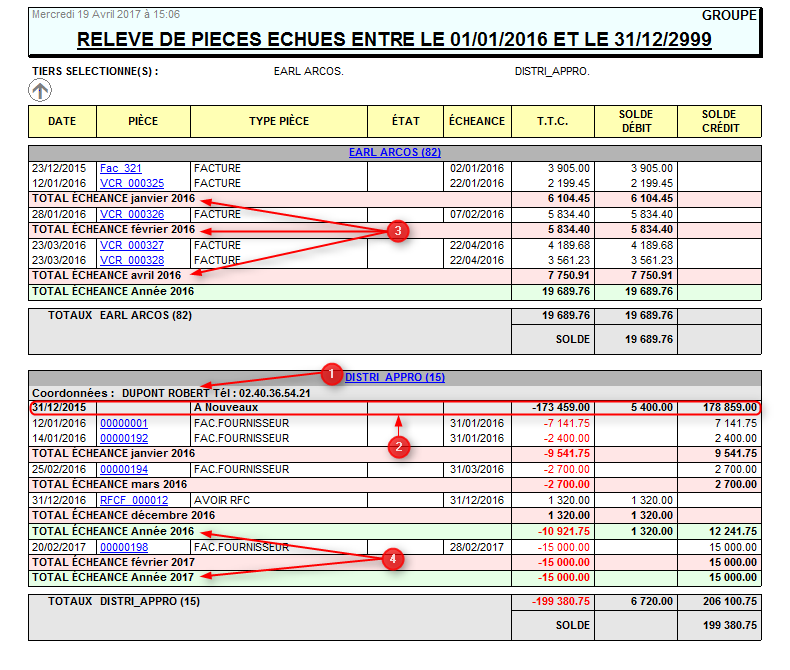Click the up arrow icon below tiers
Screen dimensions: 790x670
40,91
